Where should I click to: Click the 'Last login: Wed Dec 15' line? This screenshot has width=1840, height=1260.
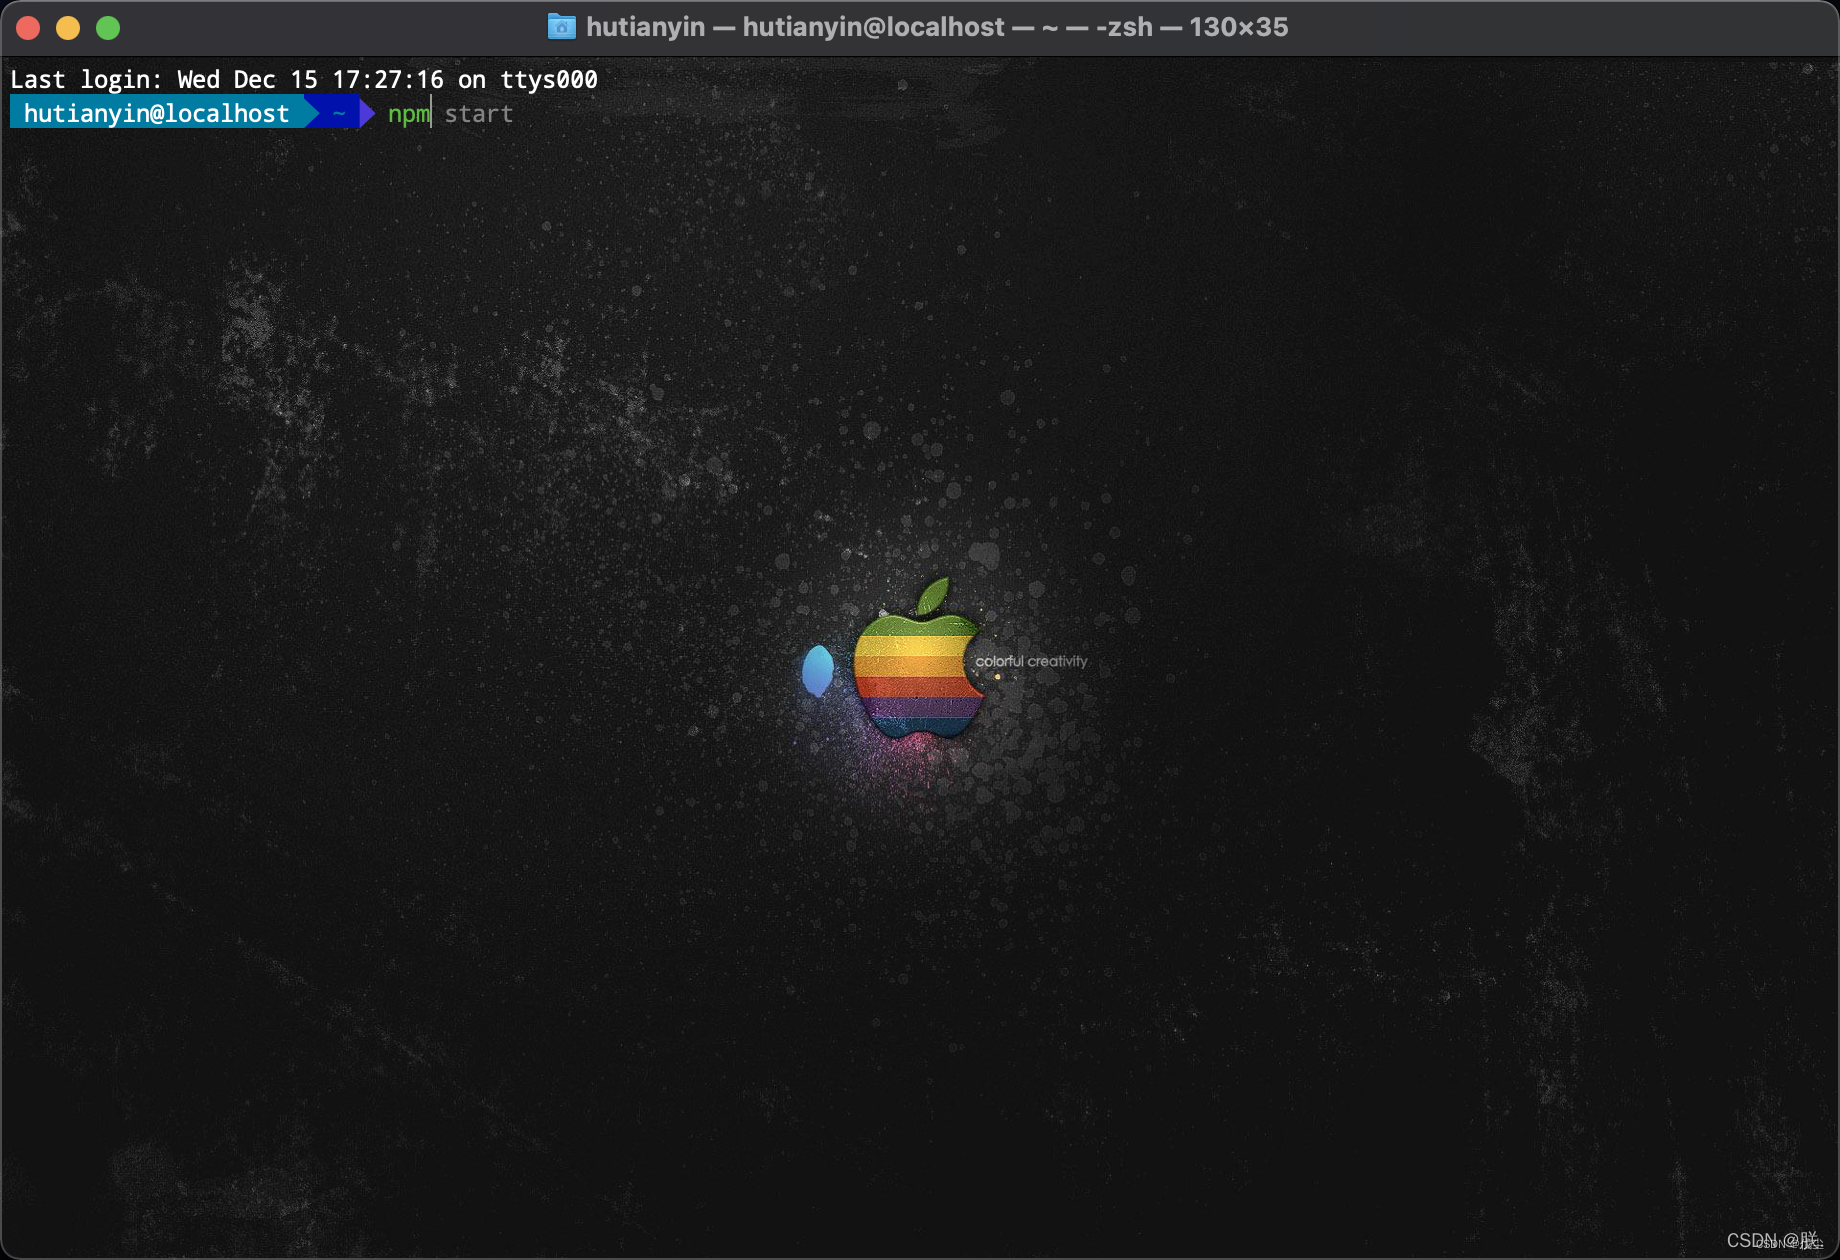pos(304,80)
